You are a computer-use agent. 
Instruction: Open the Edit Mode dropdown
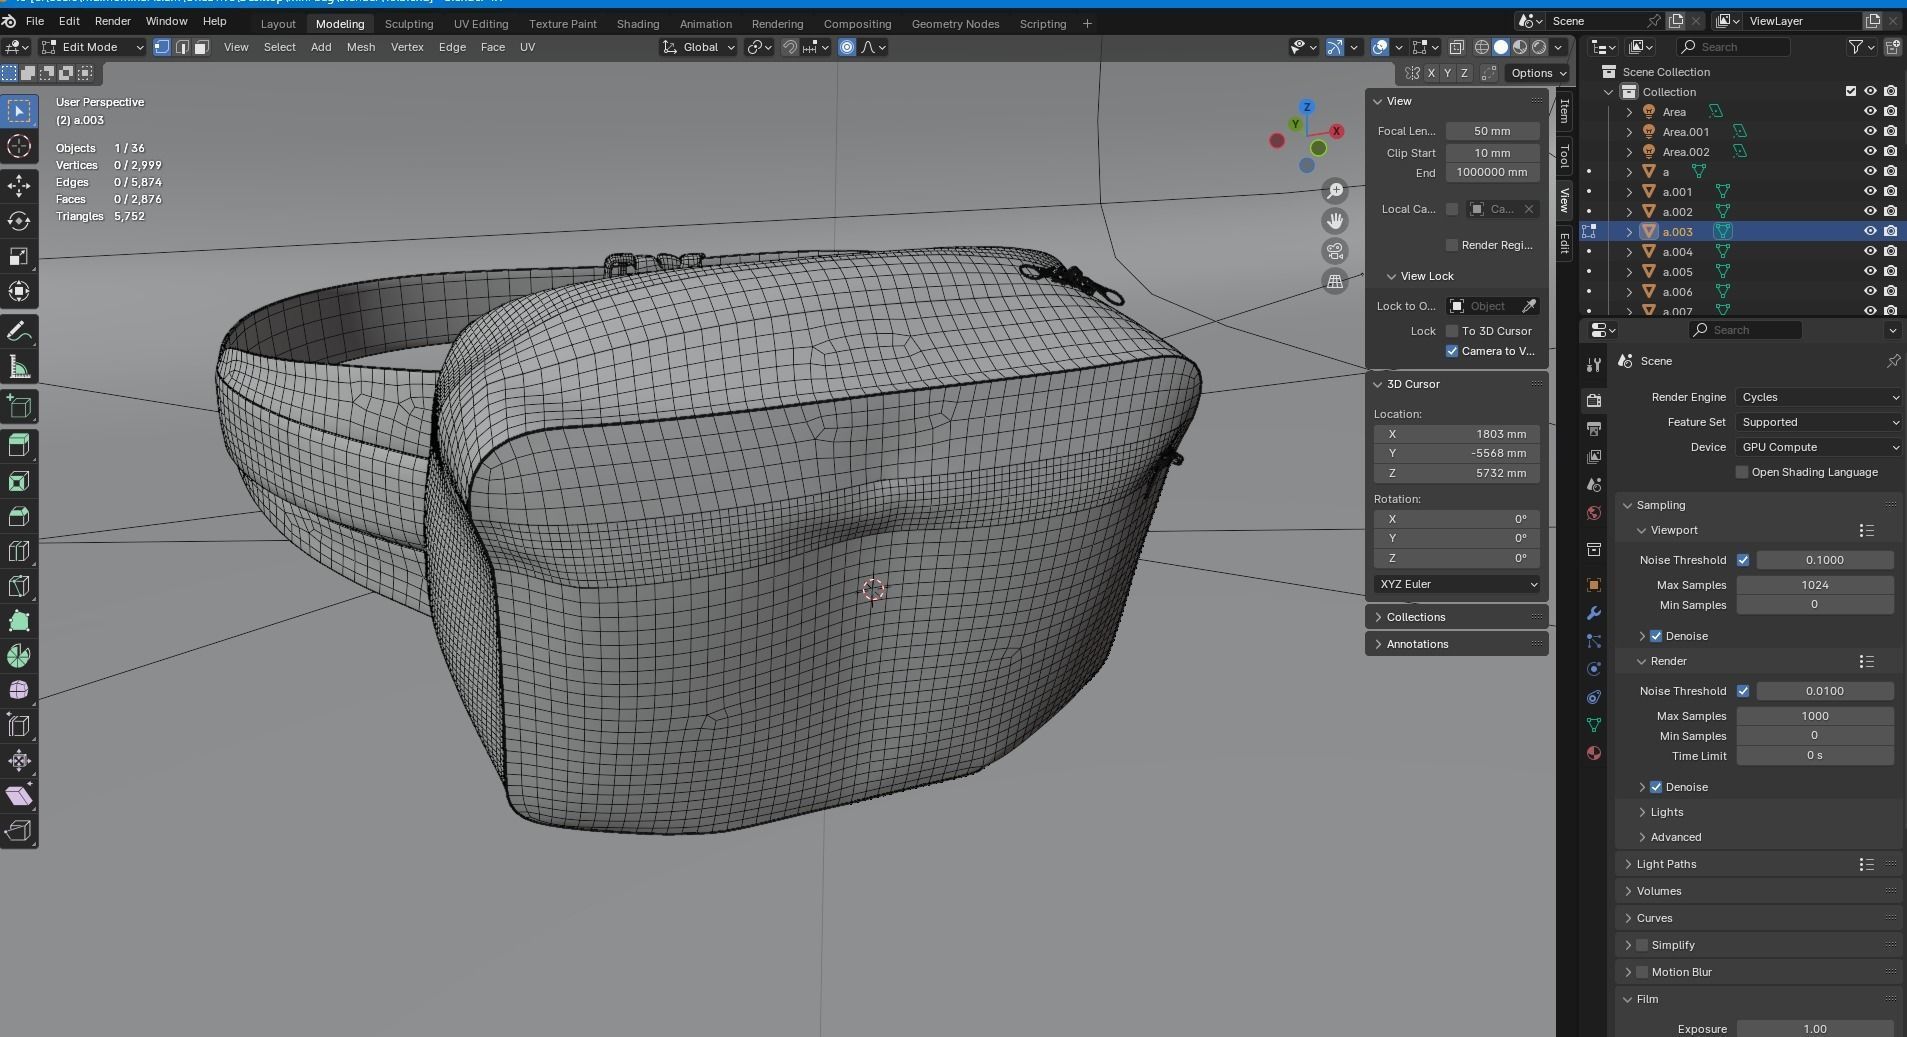(x=93, y=47)
